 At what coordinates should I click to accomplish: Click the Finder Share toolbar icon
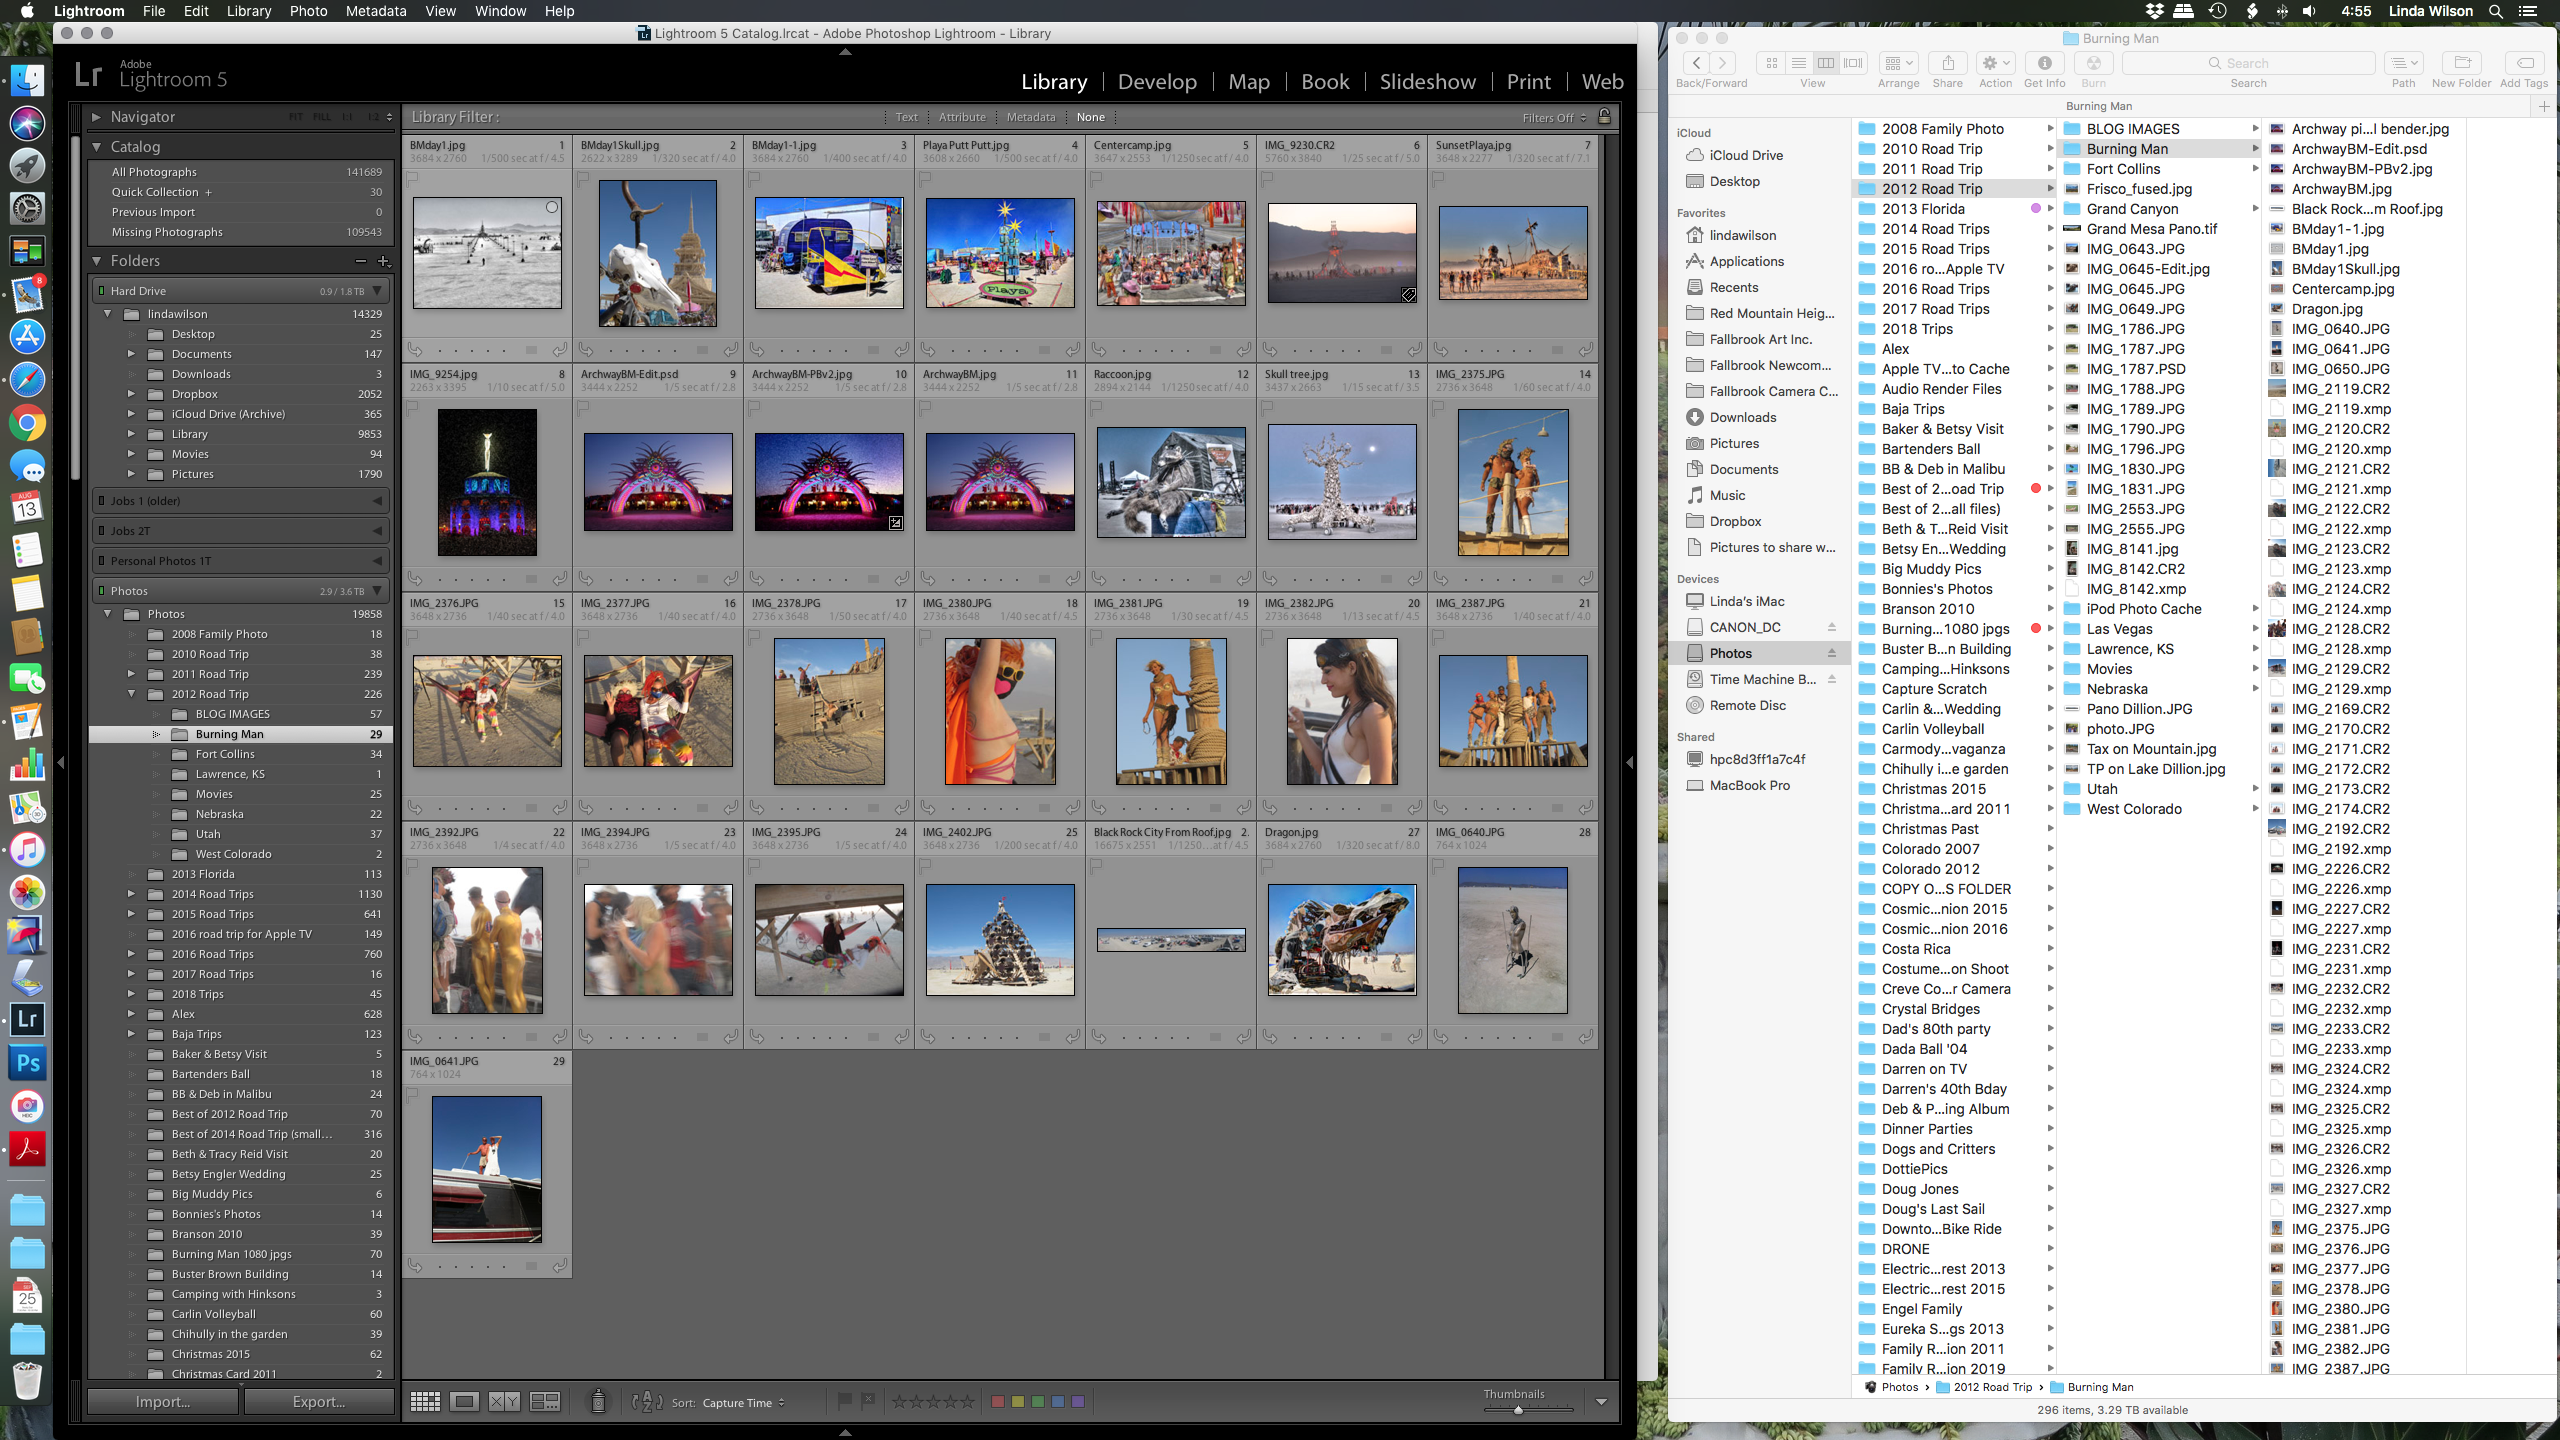pos(1947,63)
